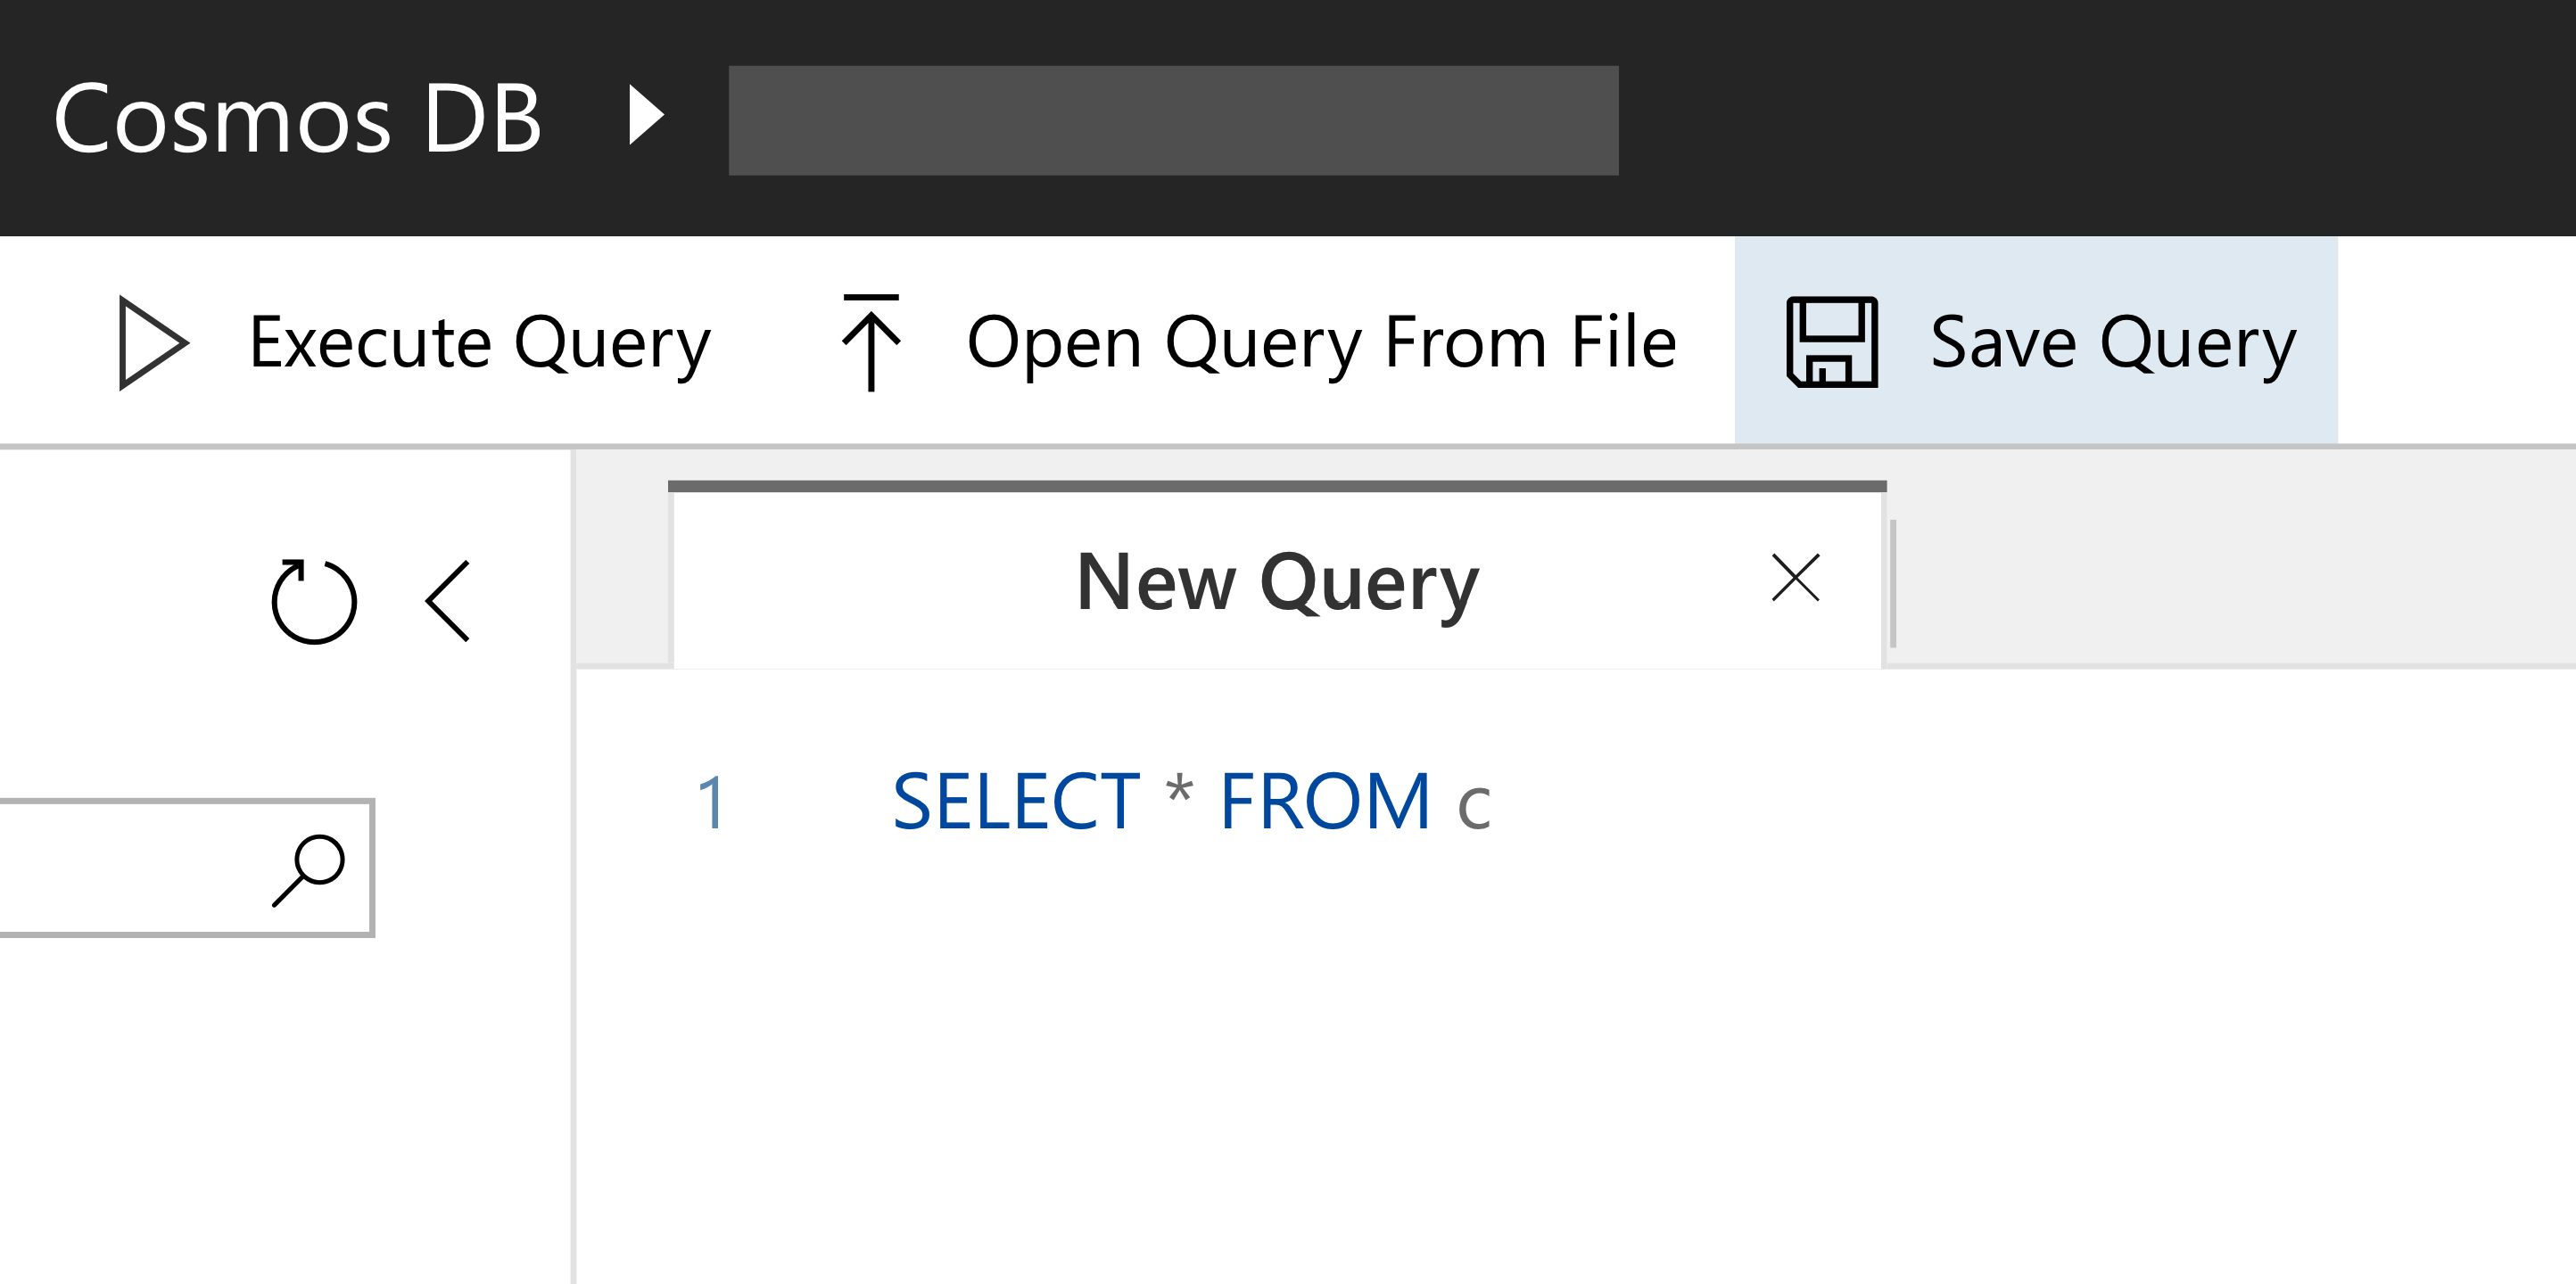Click the Open Query From File upload arrow

click(x=871, y=342)
